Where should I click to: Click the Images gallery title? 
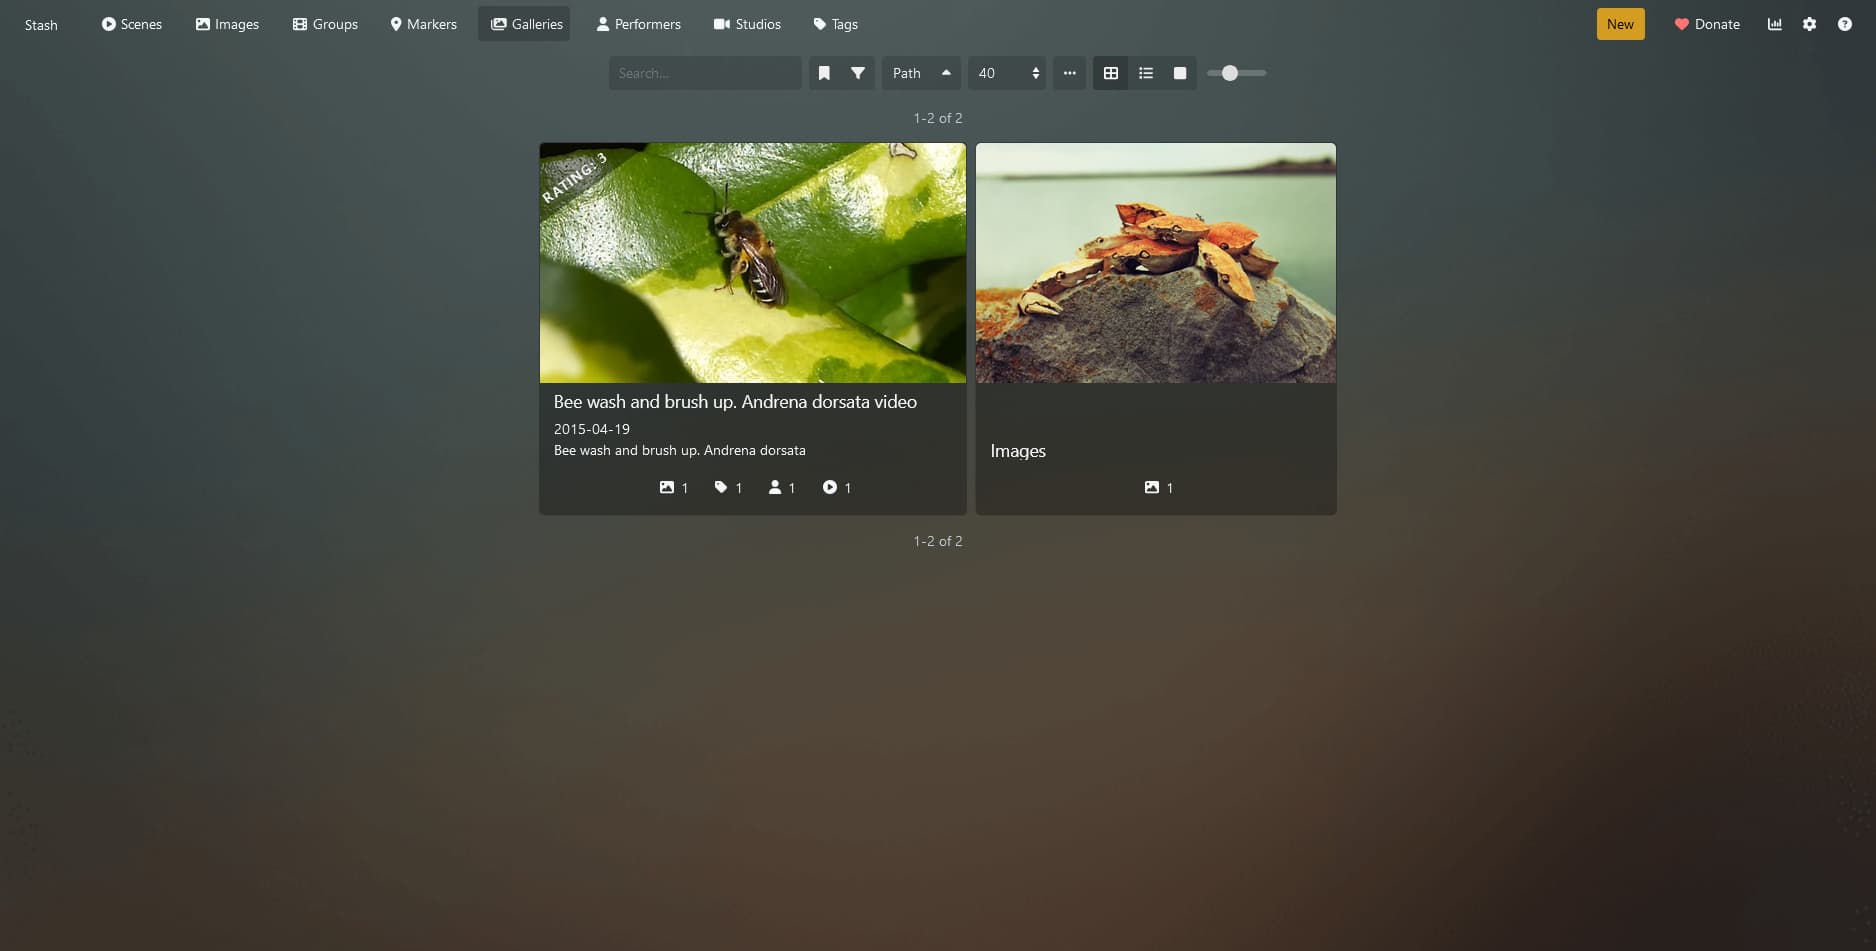coord(1018,451)
